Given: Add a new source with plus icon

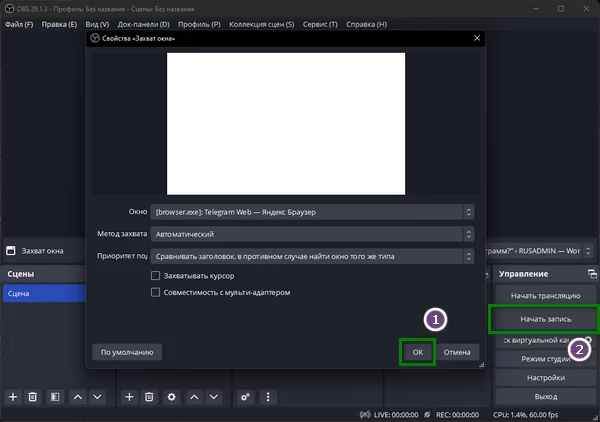Looking at the screenshot, I should (129, 397).
